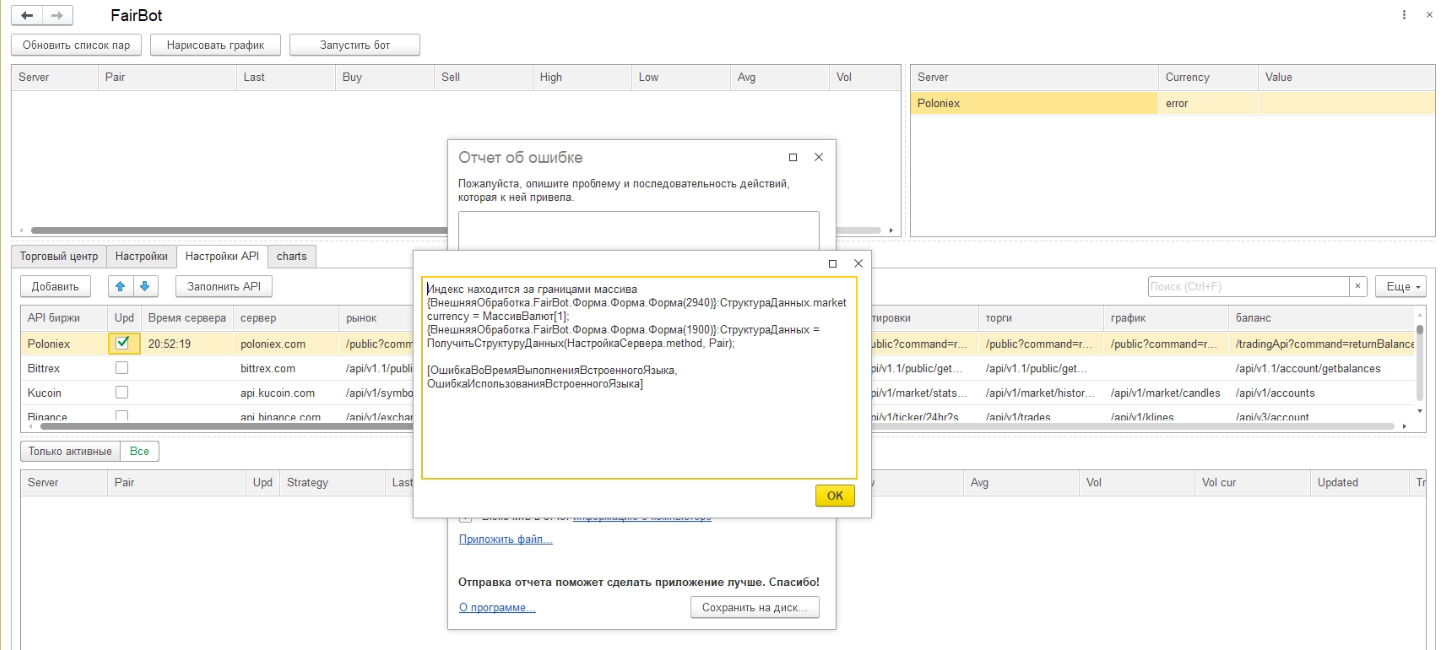Select the Настройки API tab
The height and width of the screenshot is (650, 1447).
[222, 256]
